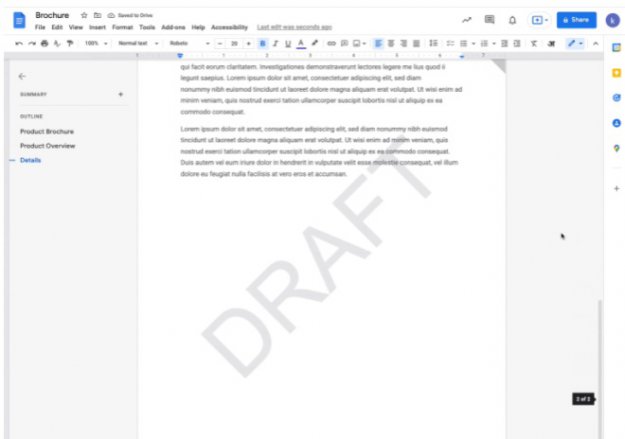Open the Insert menu
The height and width of the screenshot is (439, 625).
point(97,27)
